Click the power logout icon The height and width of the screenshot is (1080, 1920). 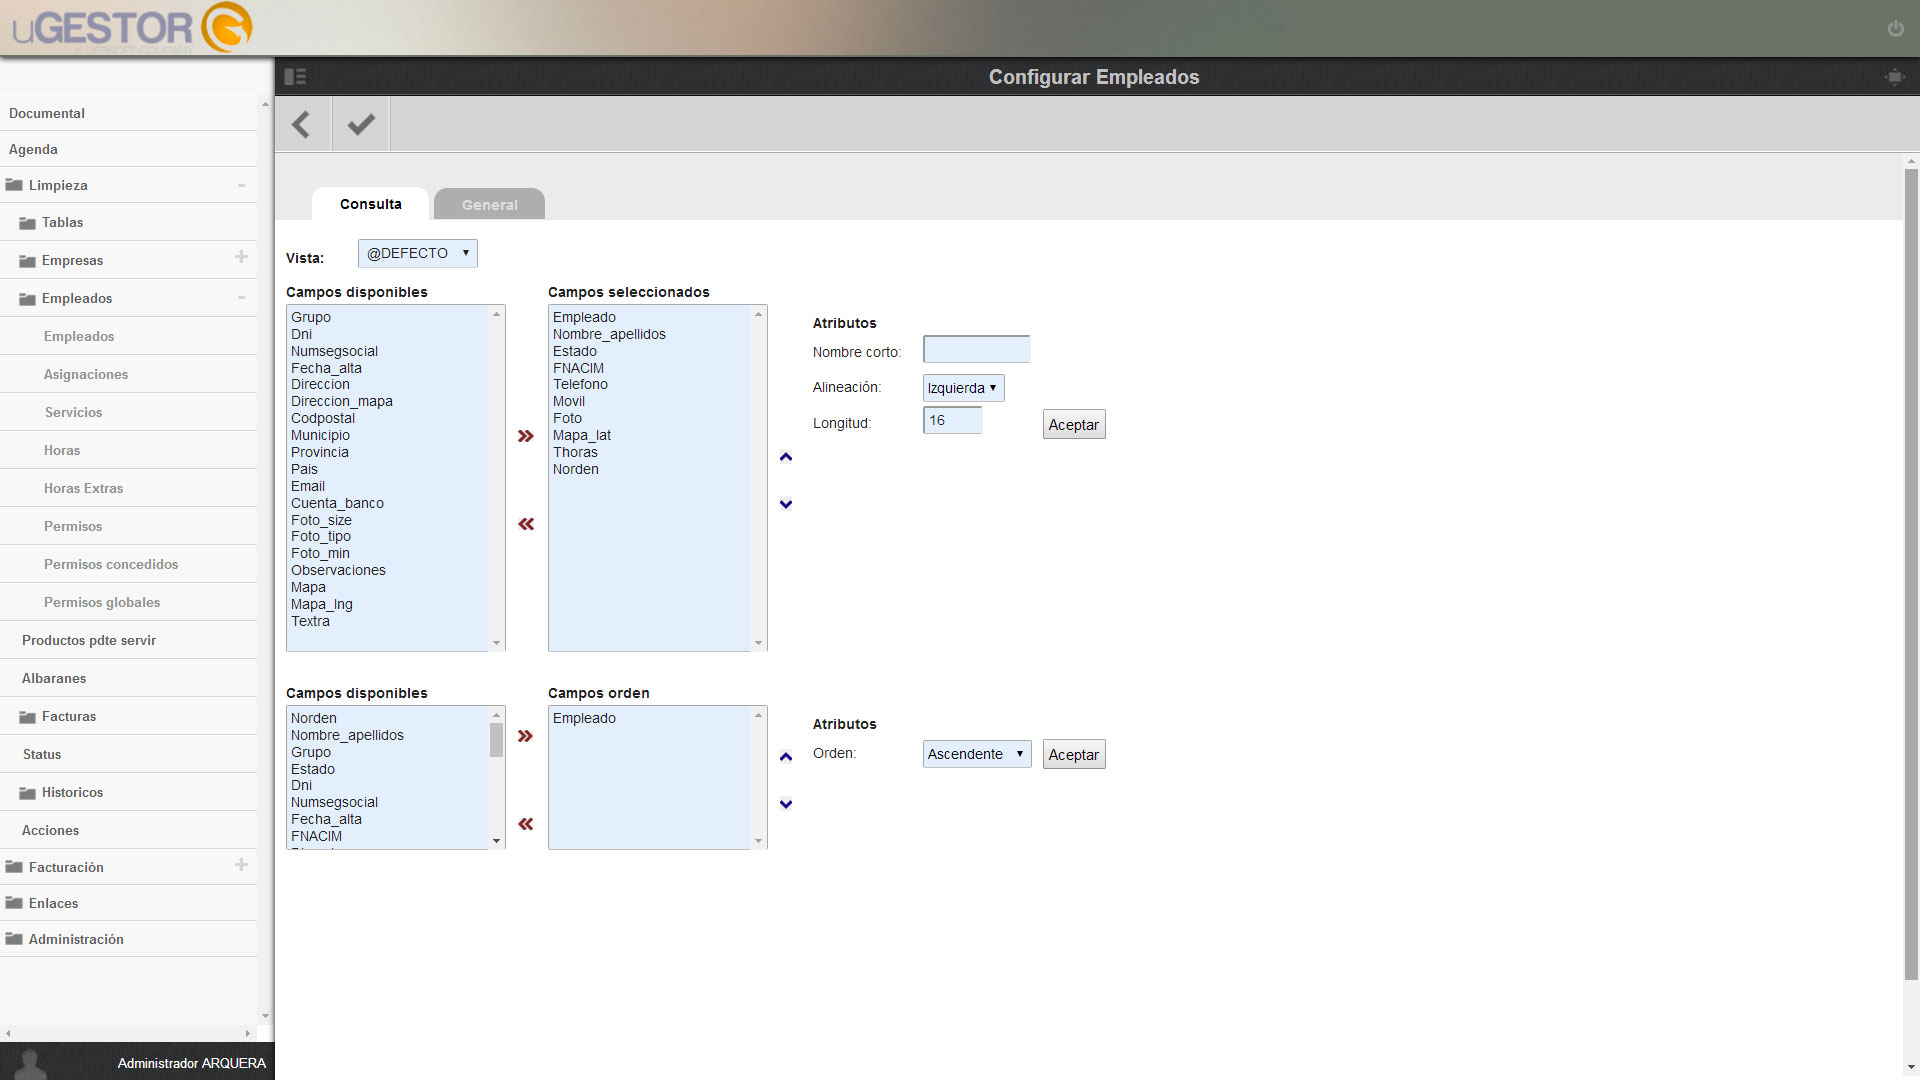point(1895,29)
